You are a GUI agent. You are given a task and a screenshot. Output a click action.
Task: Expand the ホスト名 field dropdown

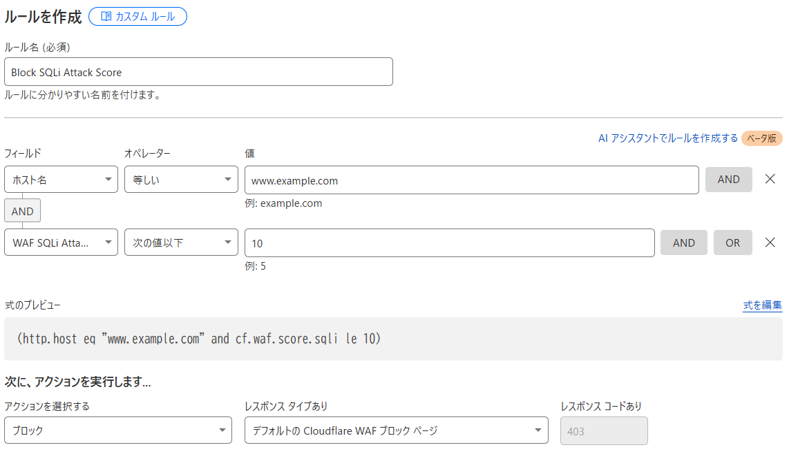click(61, 180)
